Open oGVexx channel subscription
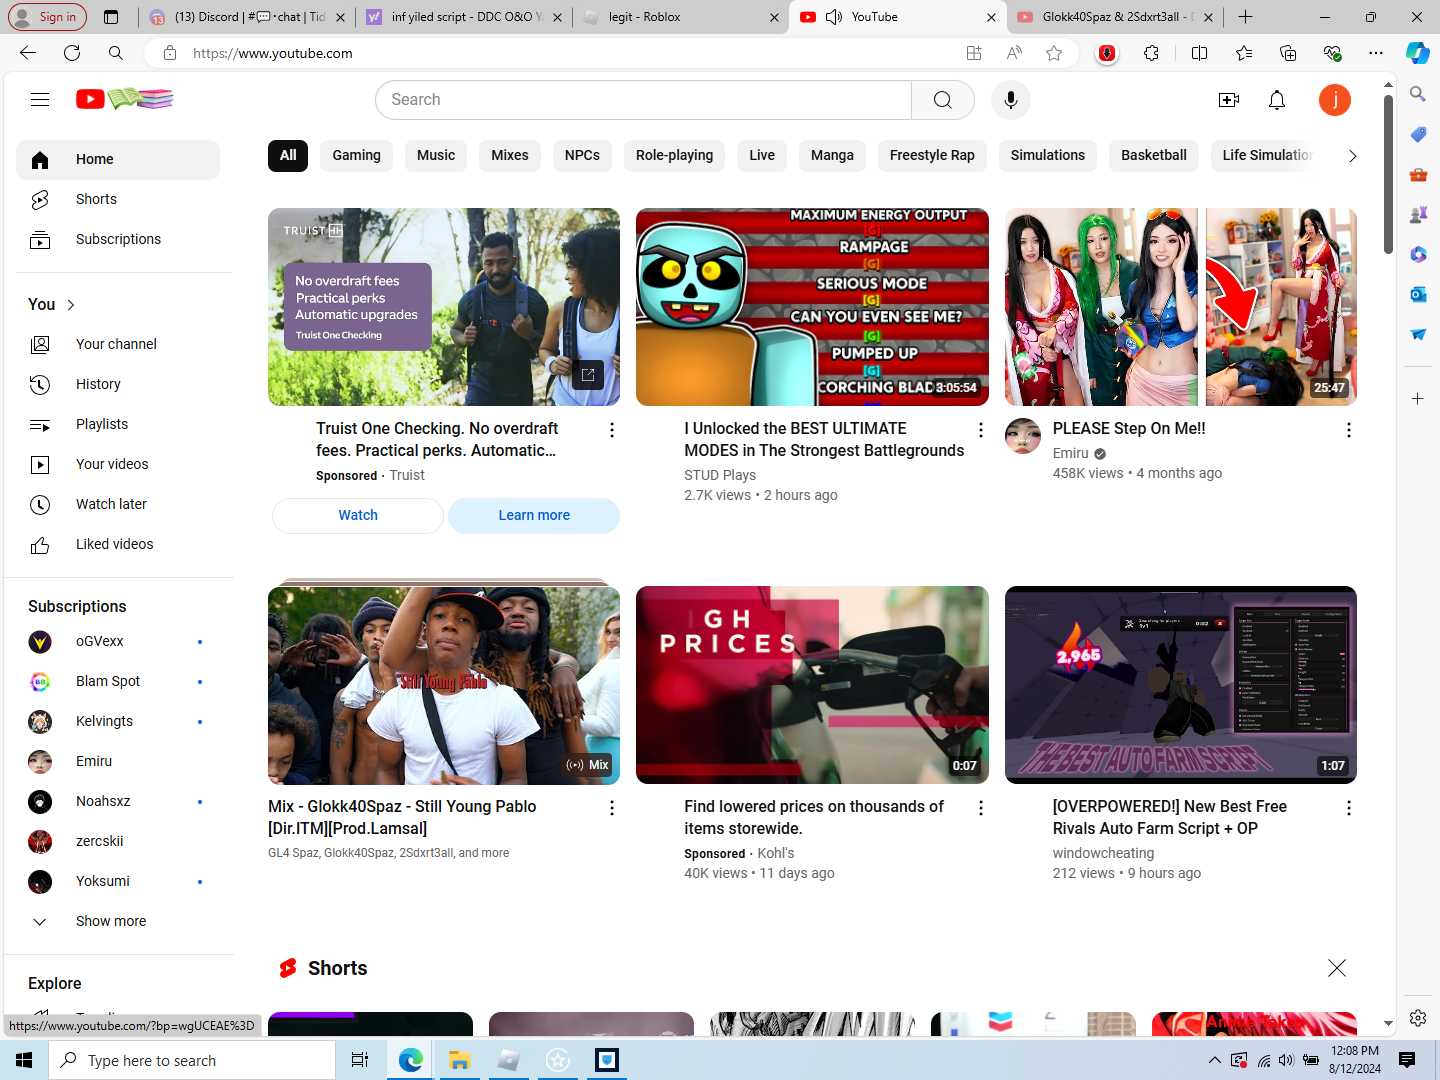 click(118, 641)
